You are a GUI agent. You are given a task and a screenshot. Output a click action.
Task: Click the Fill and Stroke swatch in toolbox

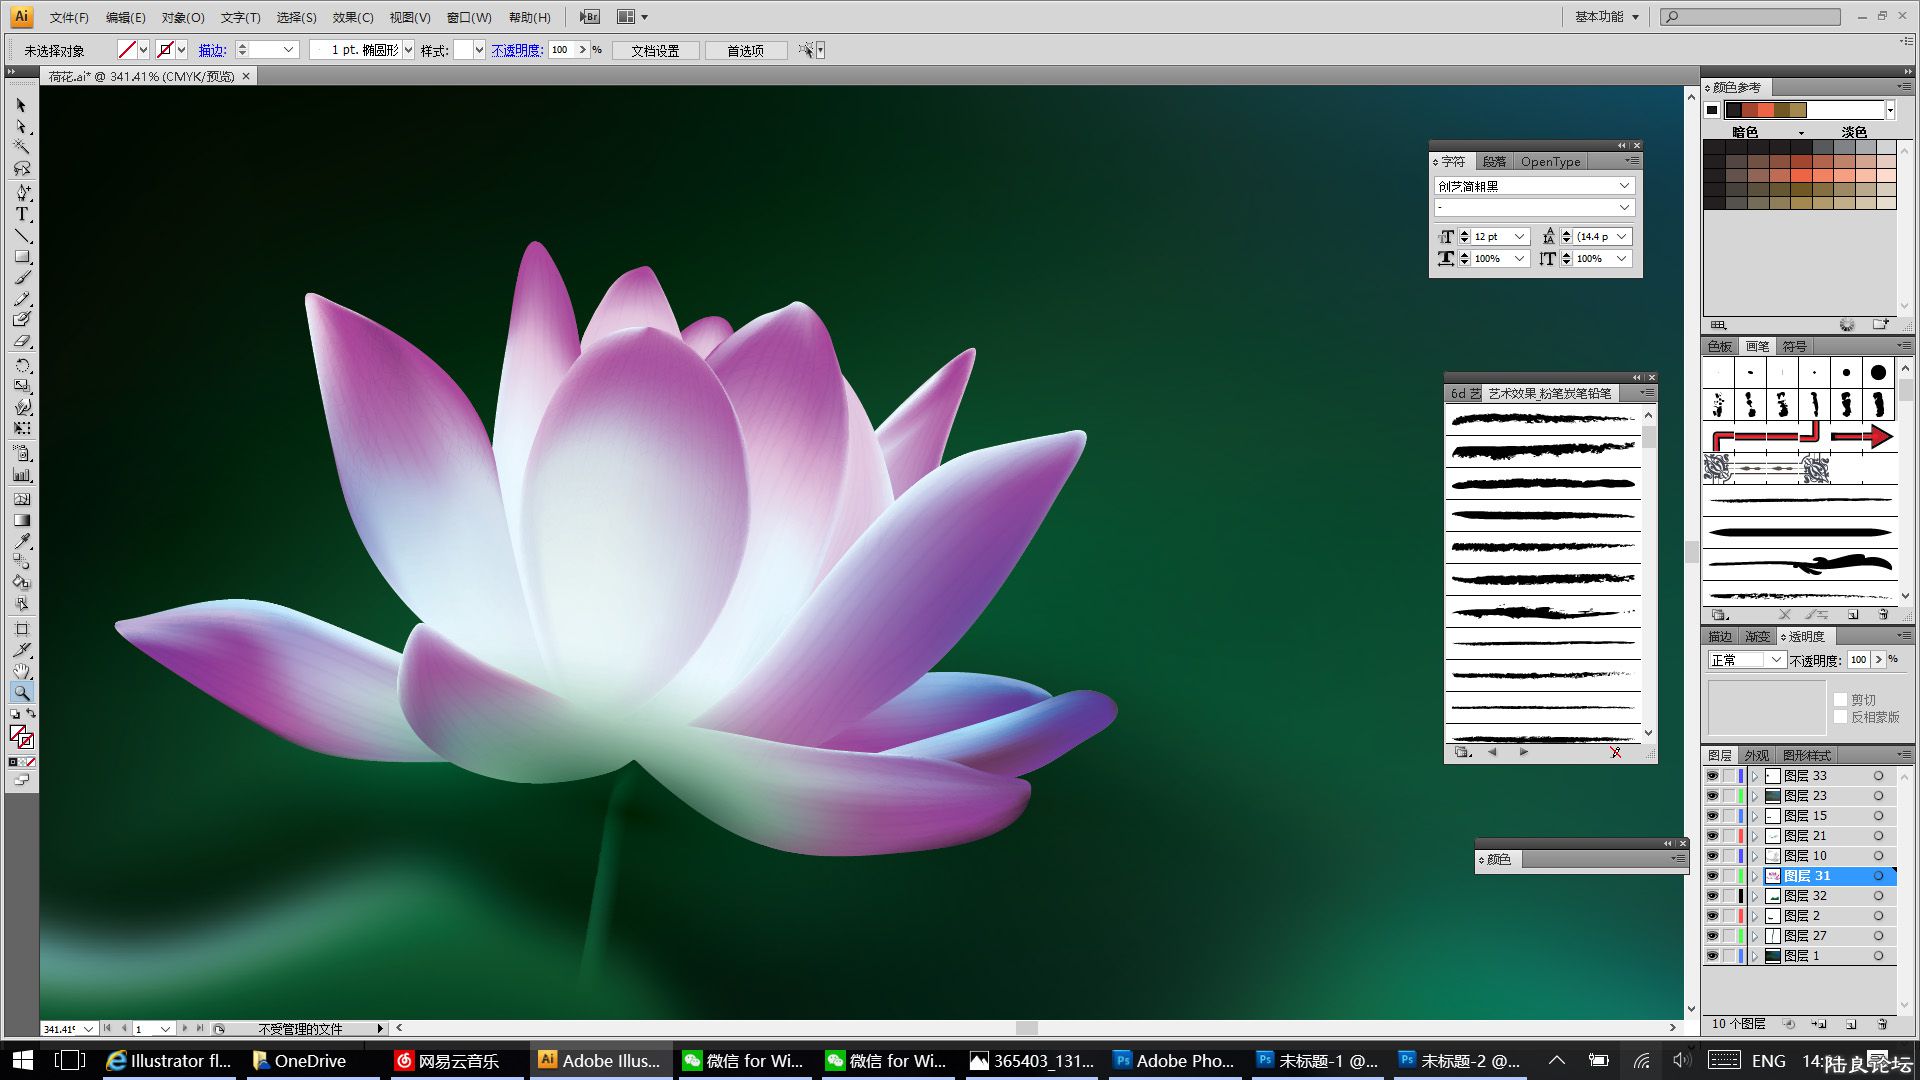[x=20, y=738]
